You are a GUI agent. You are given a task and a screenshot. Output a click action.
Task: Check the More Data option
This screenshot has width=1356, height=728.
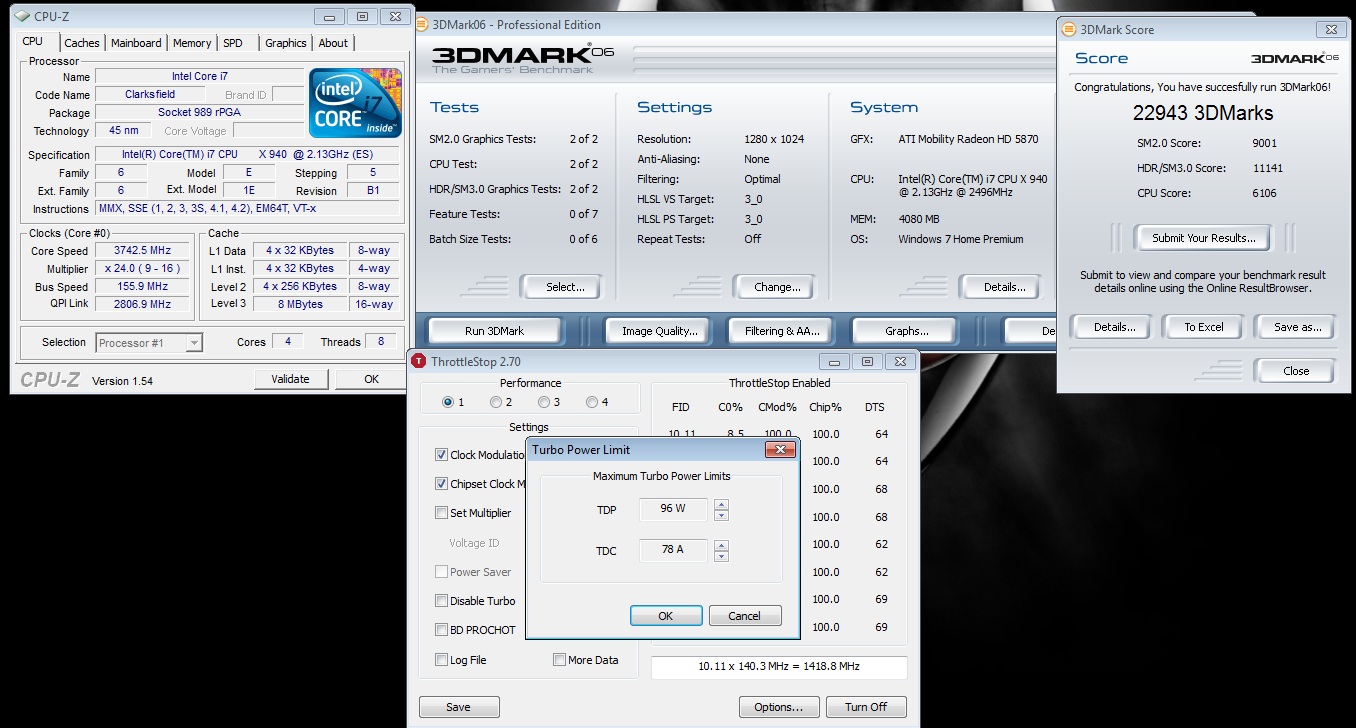[x=560, y=660]
